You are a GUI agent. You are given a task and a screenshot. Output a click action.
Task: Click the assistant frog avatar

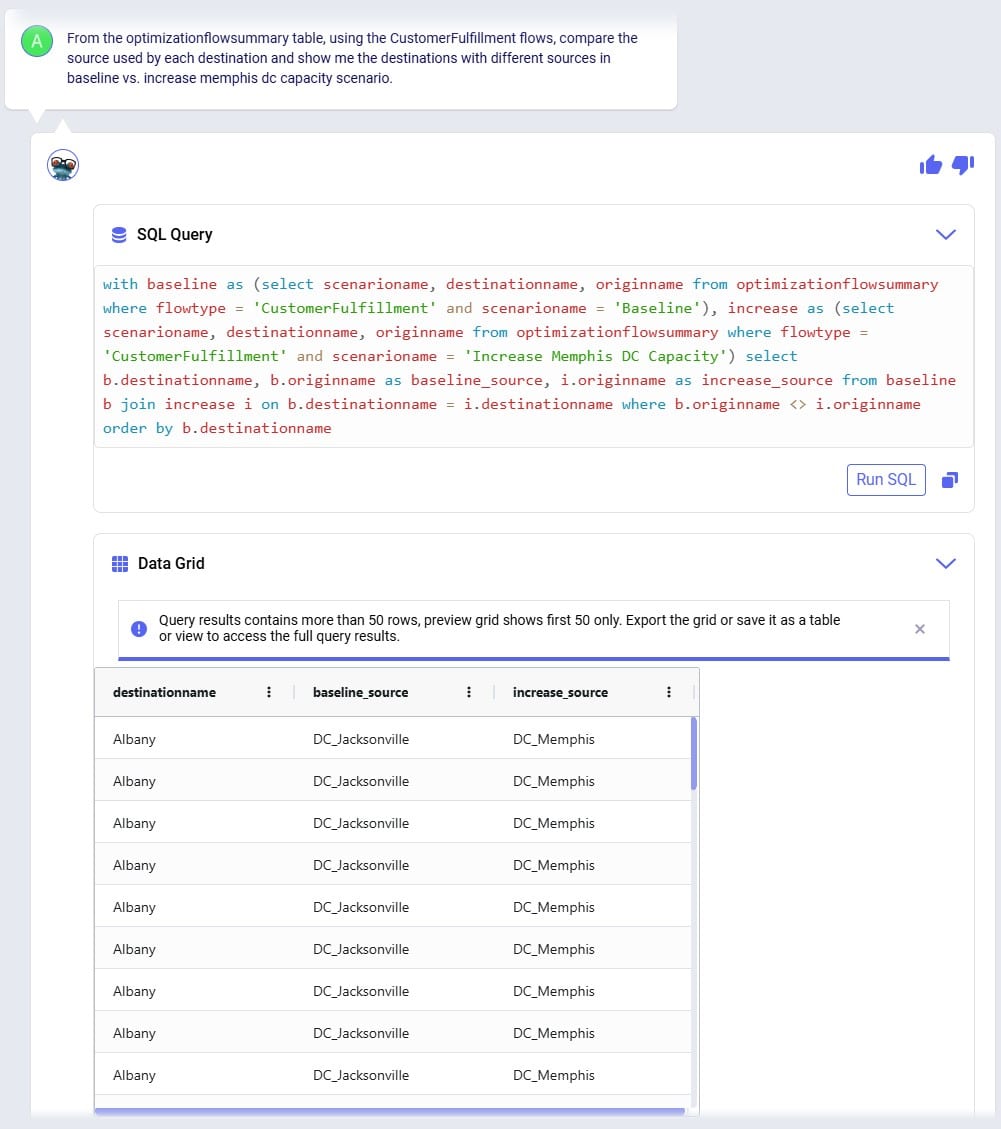click(63, 165)
